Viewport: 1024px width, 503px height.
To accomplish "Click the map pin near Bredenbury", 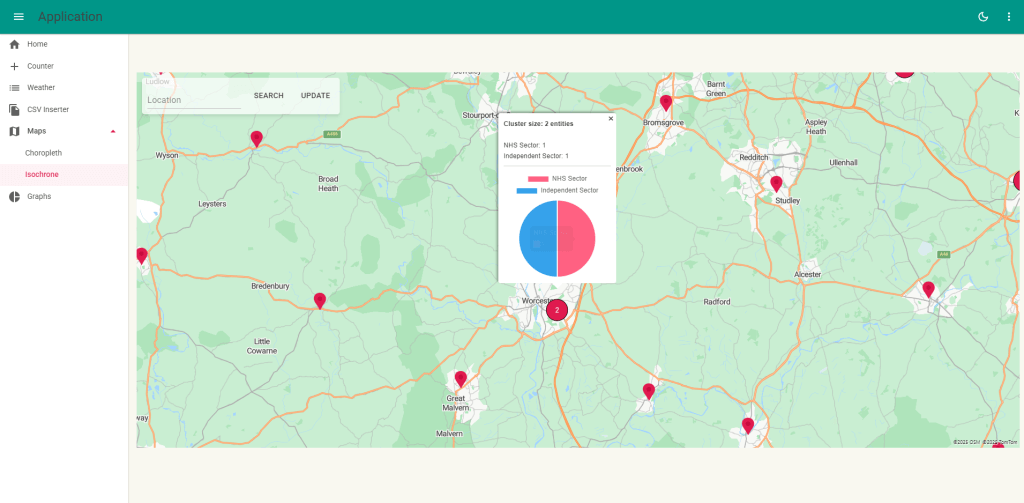I will coord(319,300).
